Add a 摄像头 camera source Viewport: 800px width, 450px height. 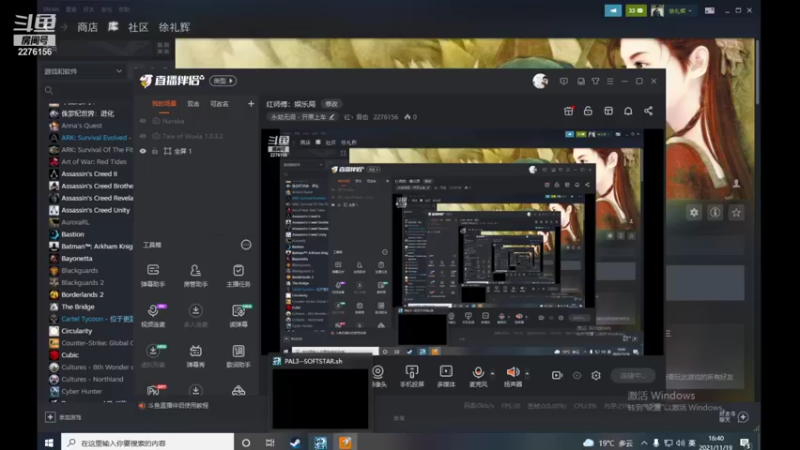[378, 376]
